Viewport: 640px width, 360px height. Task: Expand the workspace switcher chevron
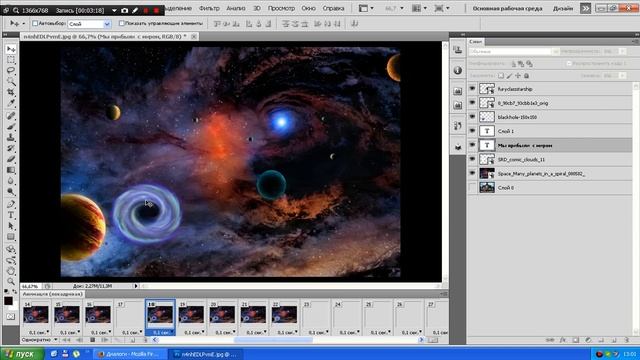pos(585,8)
